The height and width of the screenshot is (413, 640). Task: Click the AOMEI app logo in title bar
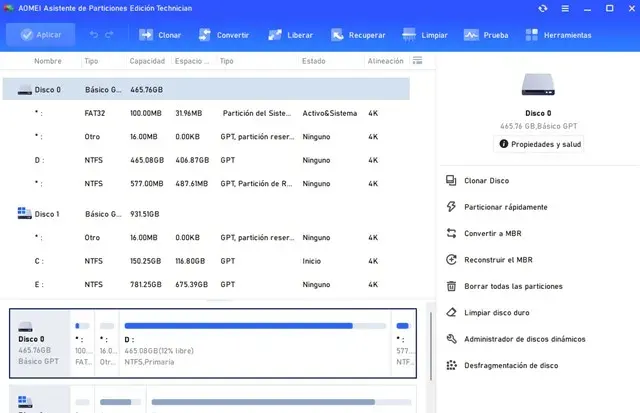(x=9, y=8)
